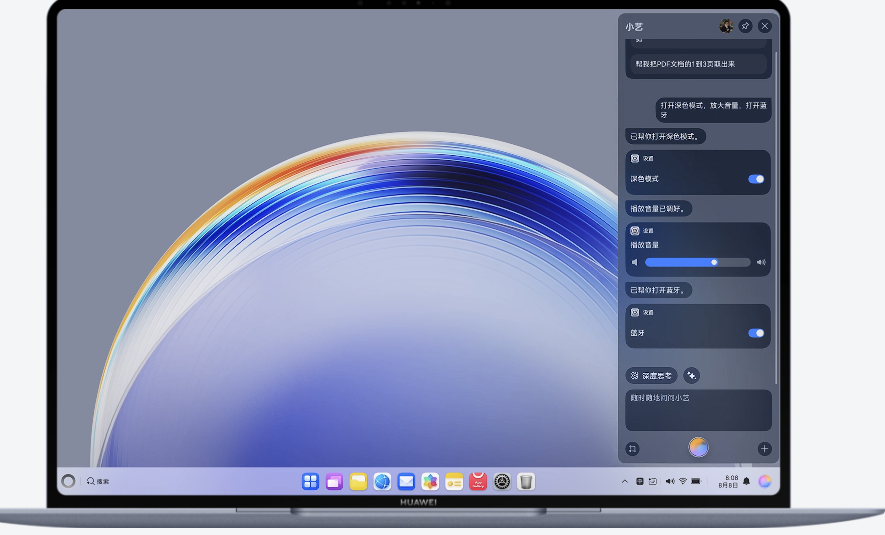885x535 pixels.
Task: Click the reply 已帮你打开蓝牙
Action: [659, 290]
